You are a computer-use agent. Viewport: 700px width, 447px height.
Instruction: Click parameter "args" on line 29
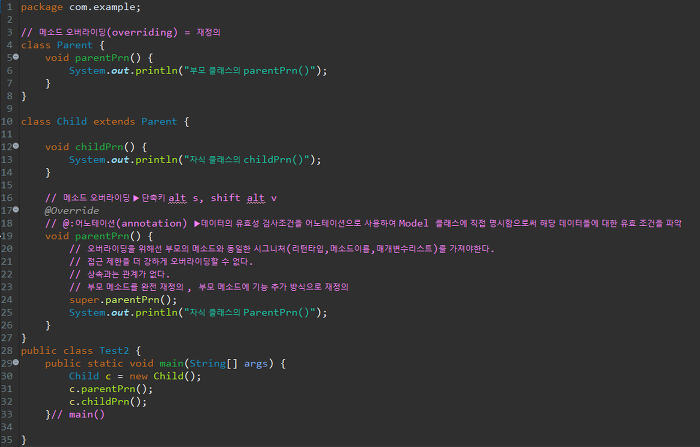tap(256, 363)
